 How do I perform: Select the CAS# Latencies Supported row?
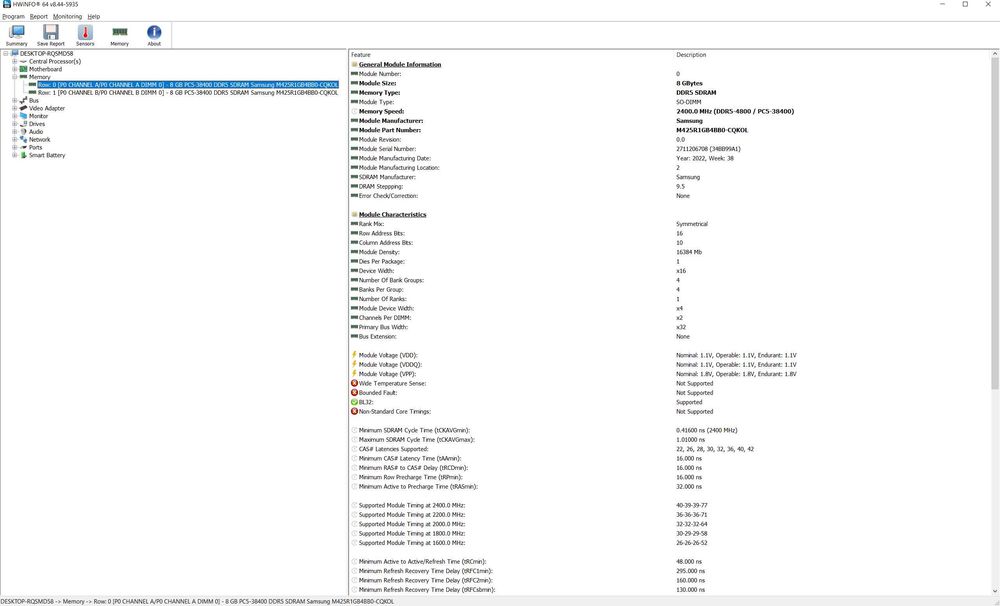(x=670, y=449)
